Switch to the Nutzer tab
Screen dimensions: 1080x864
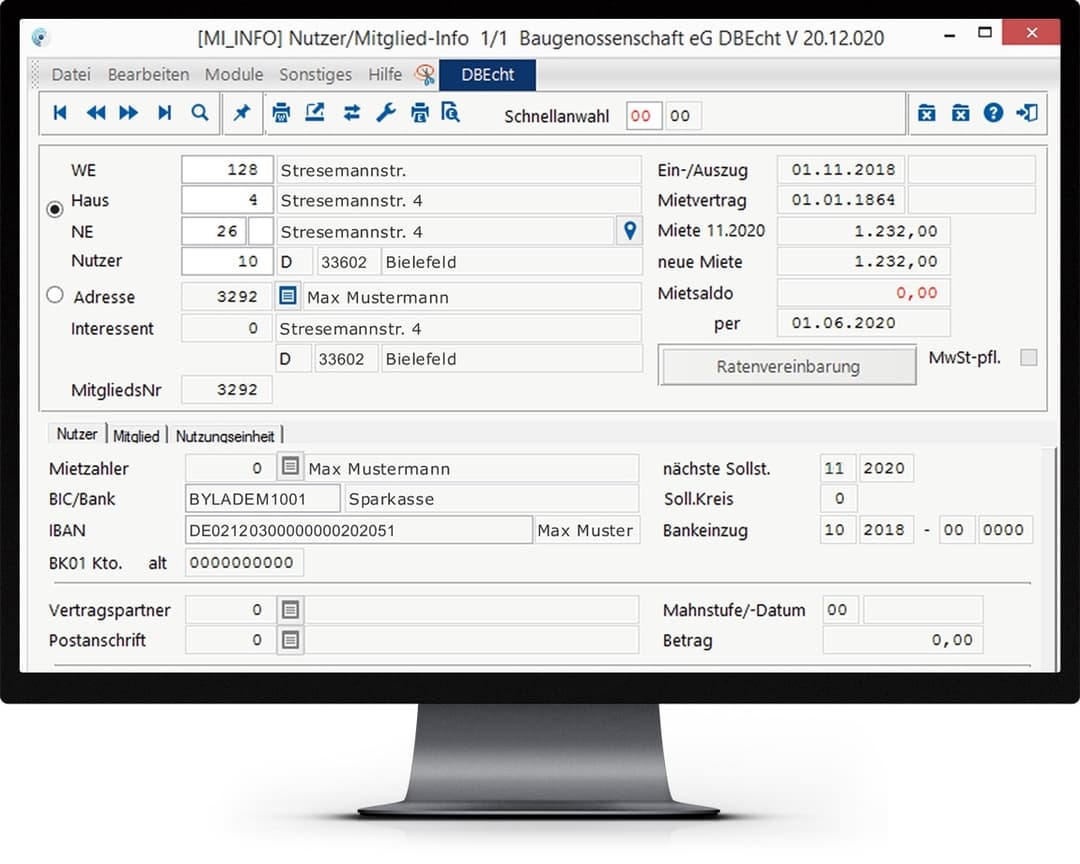[x=77, y=434]
